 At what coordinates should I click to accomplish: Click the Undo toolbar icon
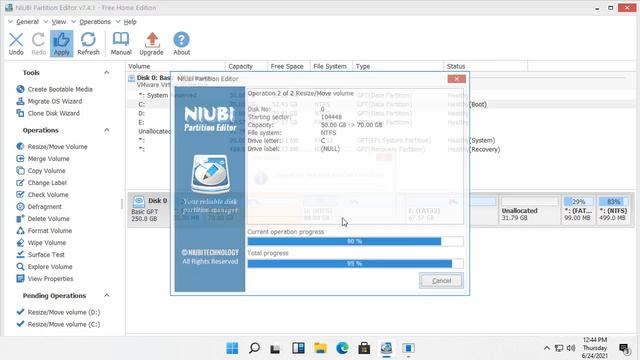tap(16, 43)
